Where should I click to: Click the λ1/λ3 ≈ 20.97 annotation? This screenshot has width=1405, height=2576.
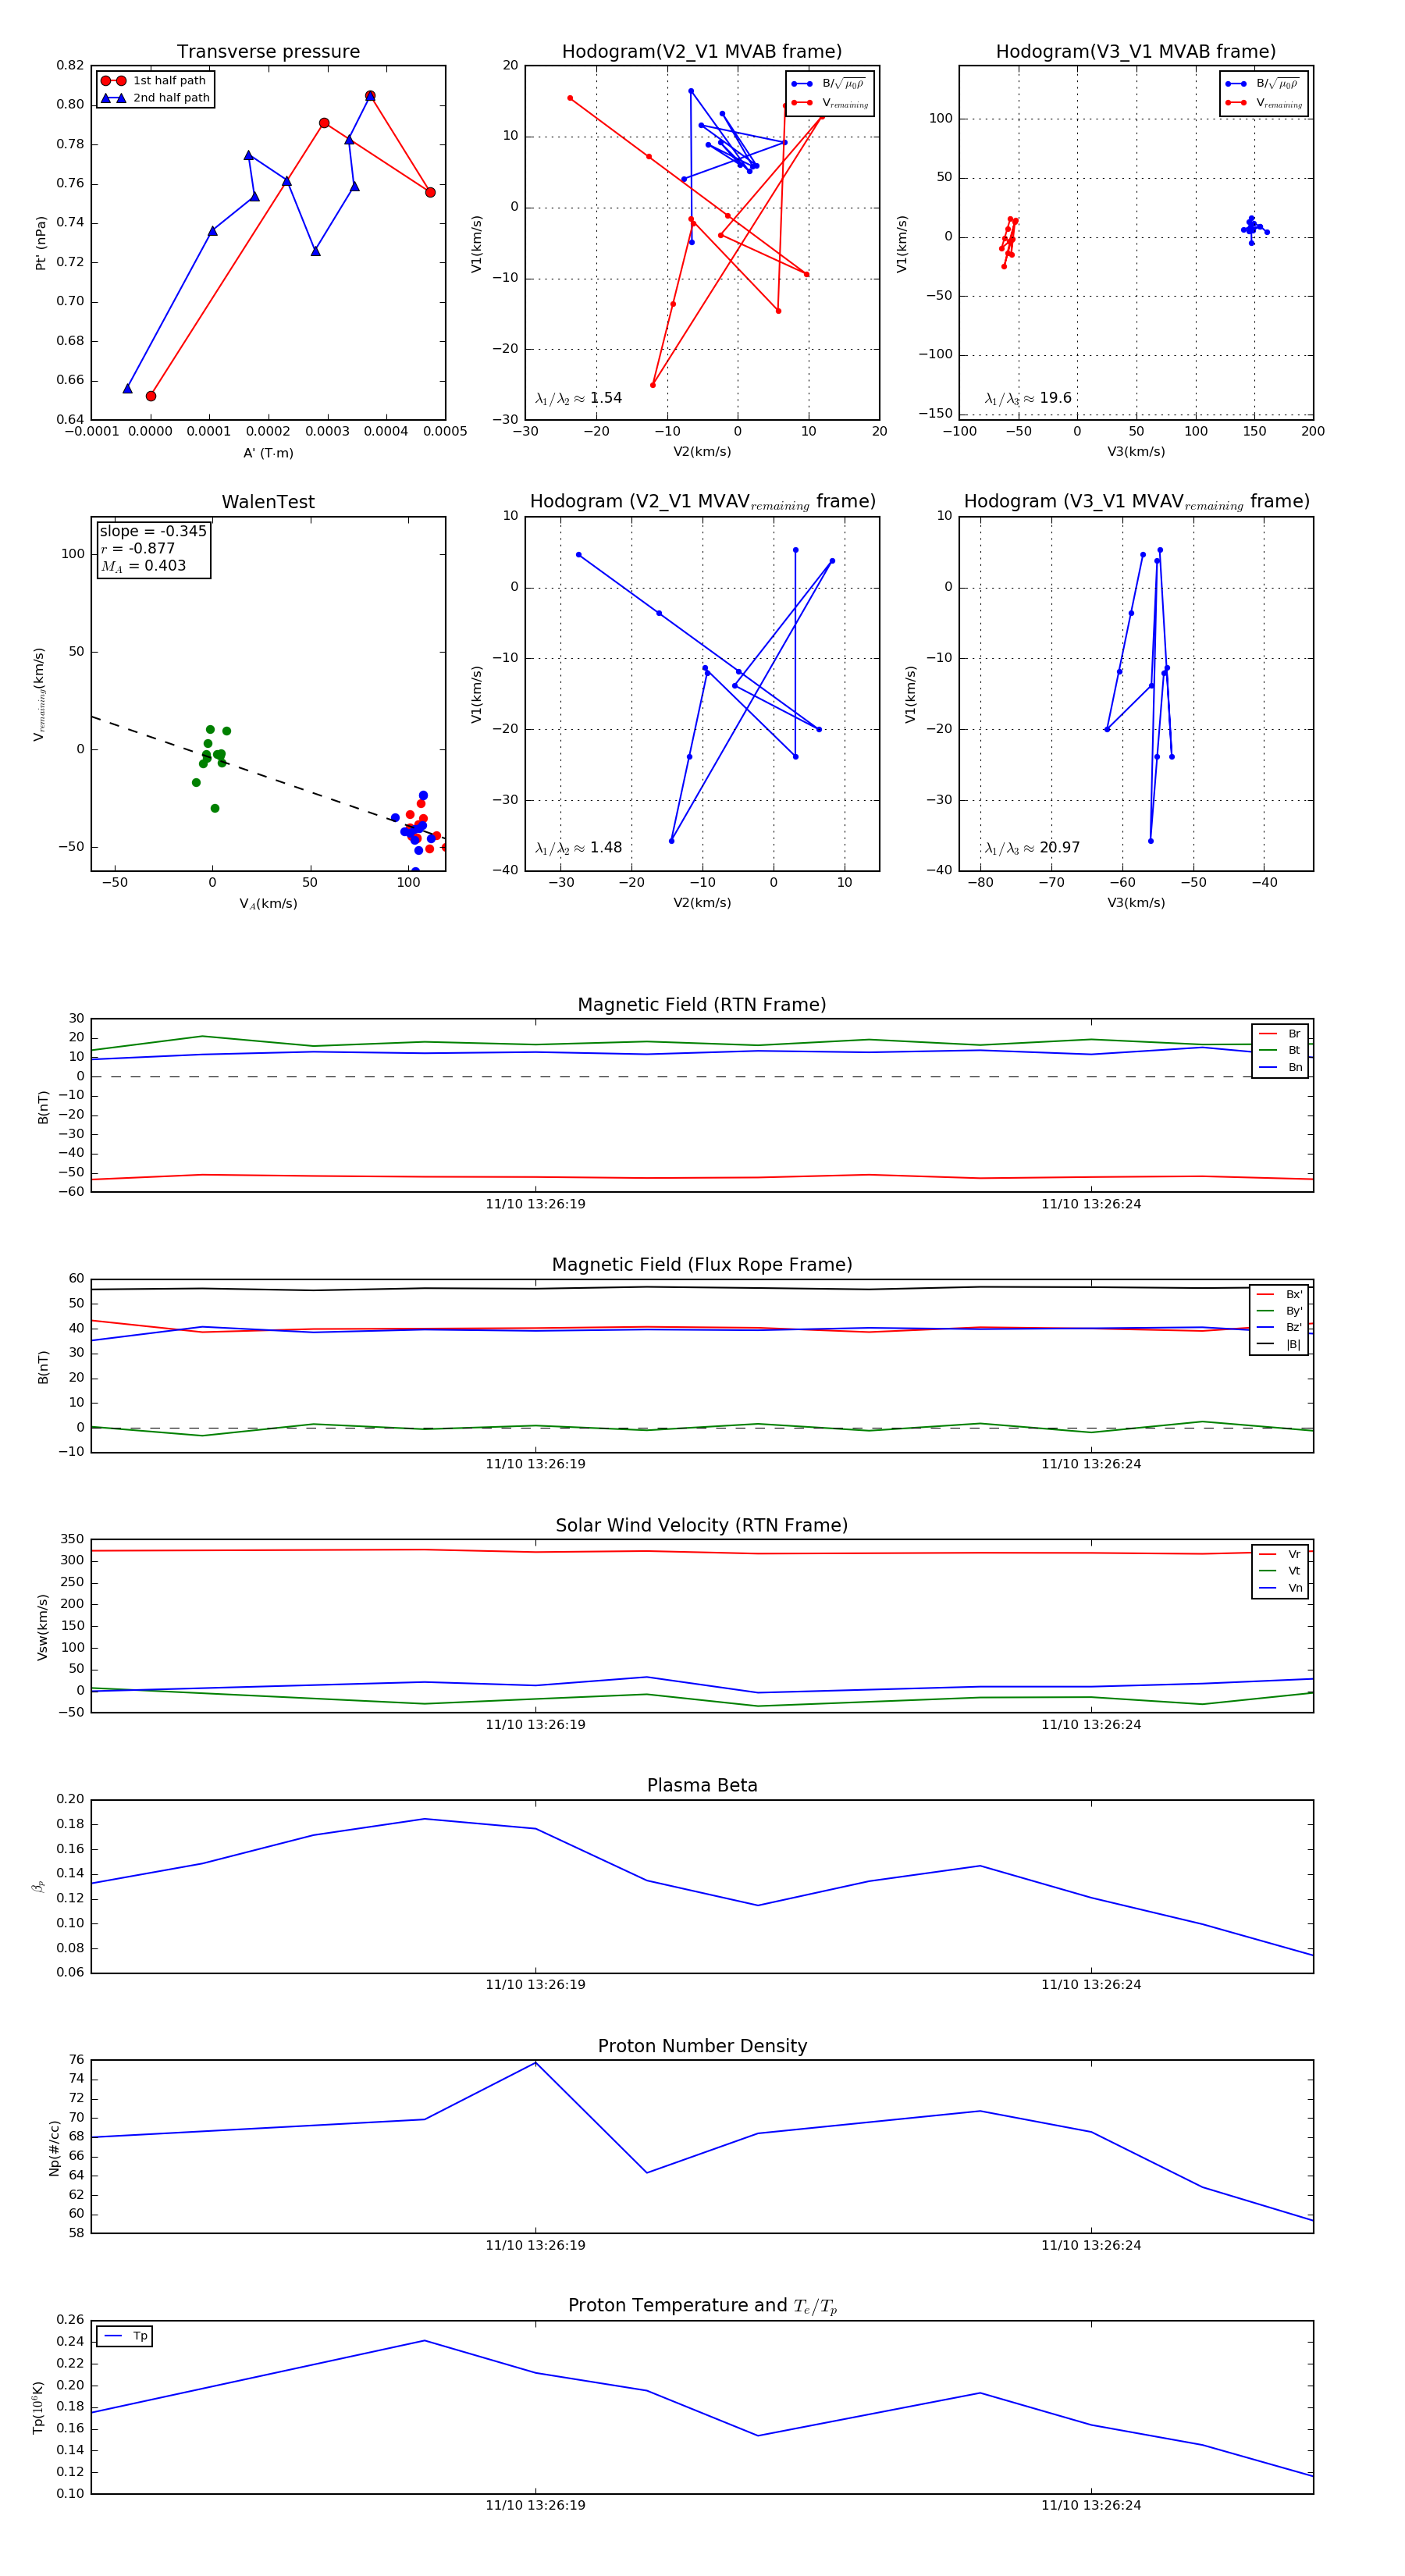tap(1032, 848)
